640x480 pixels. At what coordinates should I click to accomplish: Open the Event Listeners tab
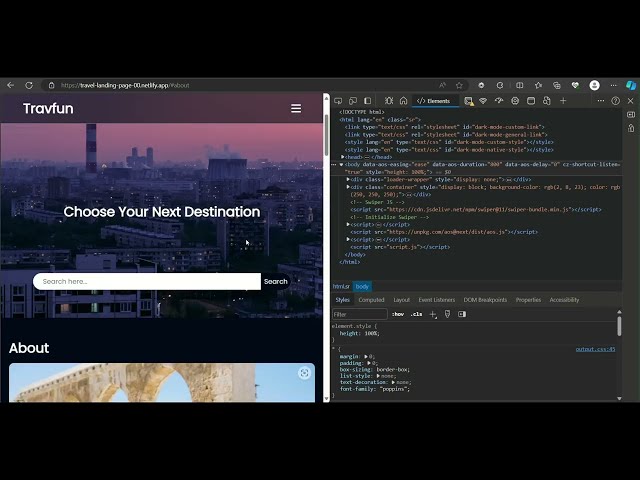pyautogui.click(x=436, y=300)
